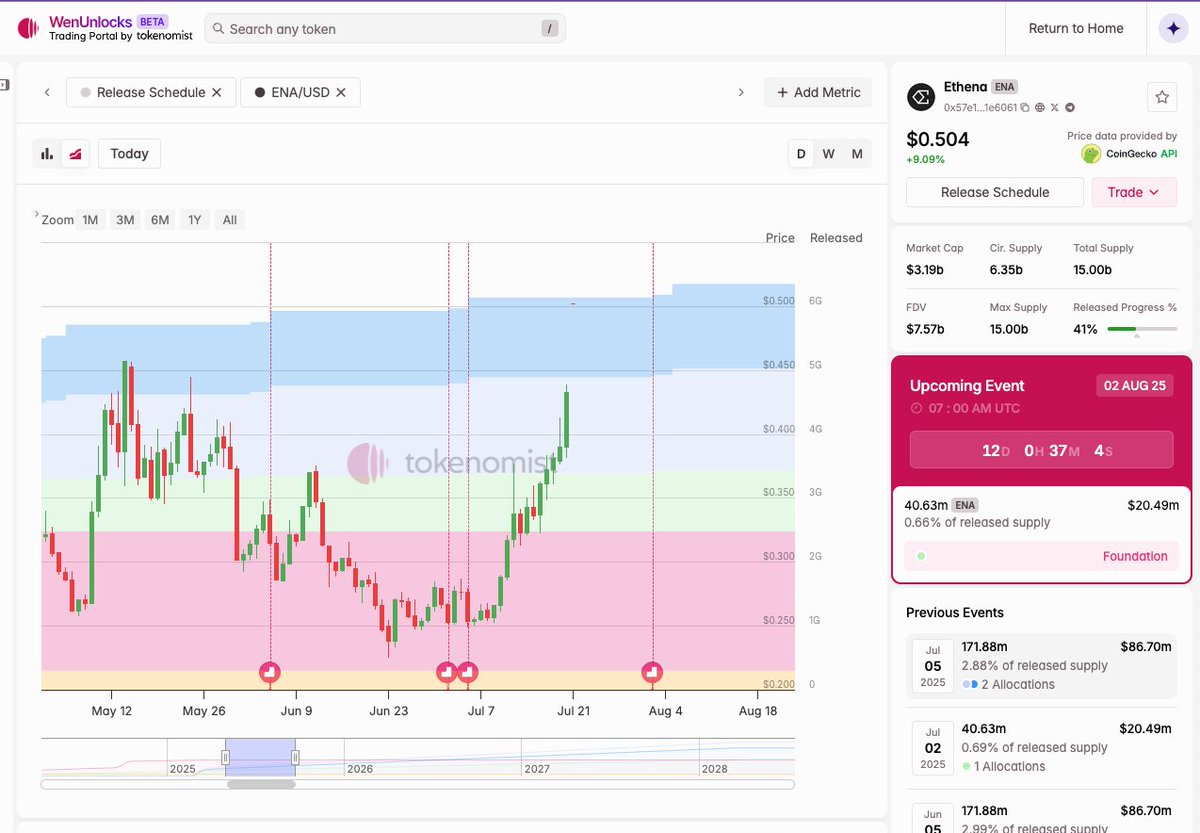The width and height of the screenshot is (1200, 833).
Task: Set zoom range to 1Y
Action: pos(194,220)
